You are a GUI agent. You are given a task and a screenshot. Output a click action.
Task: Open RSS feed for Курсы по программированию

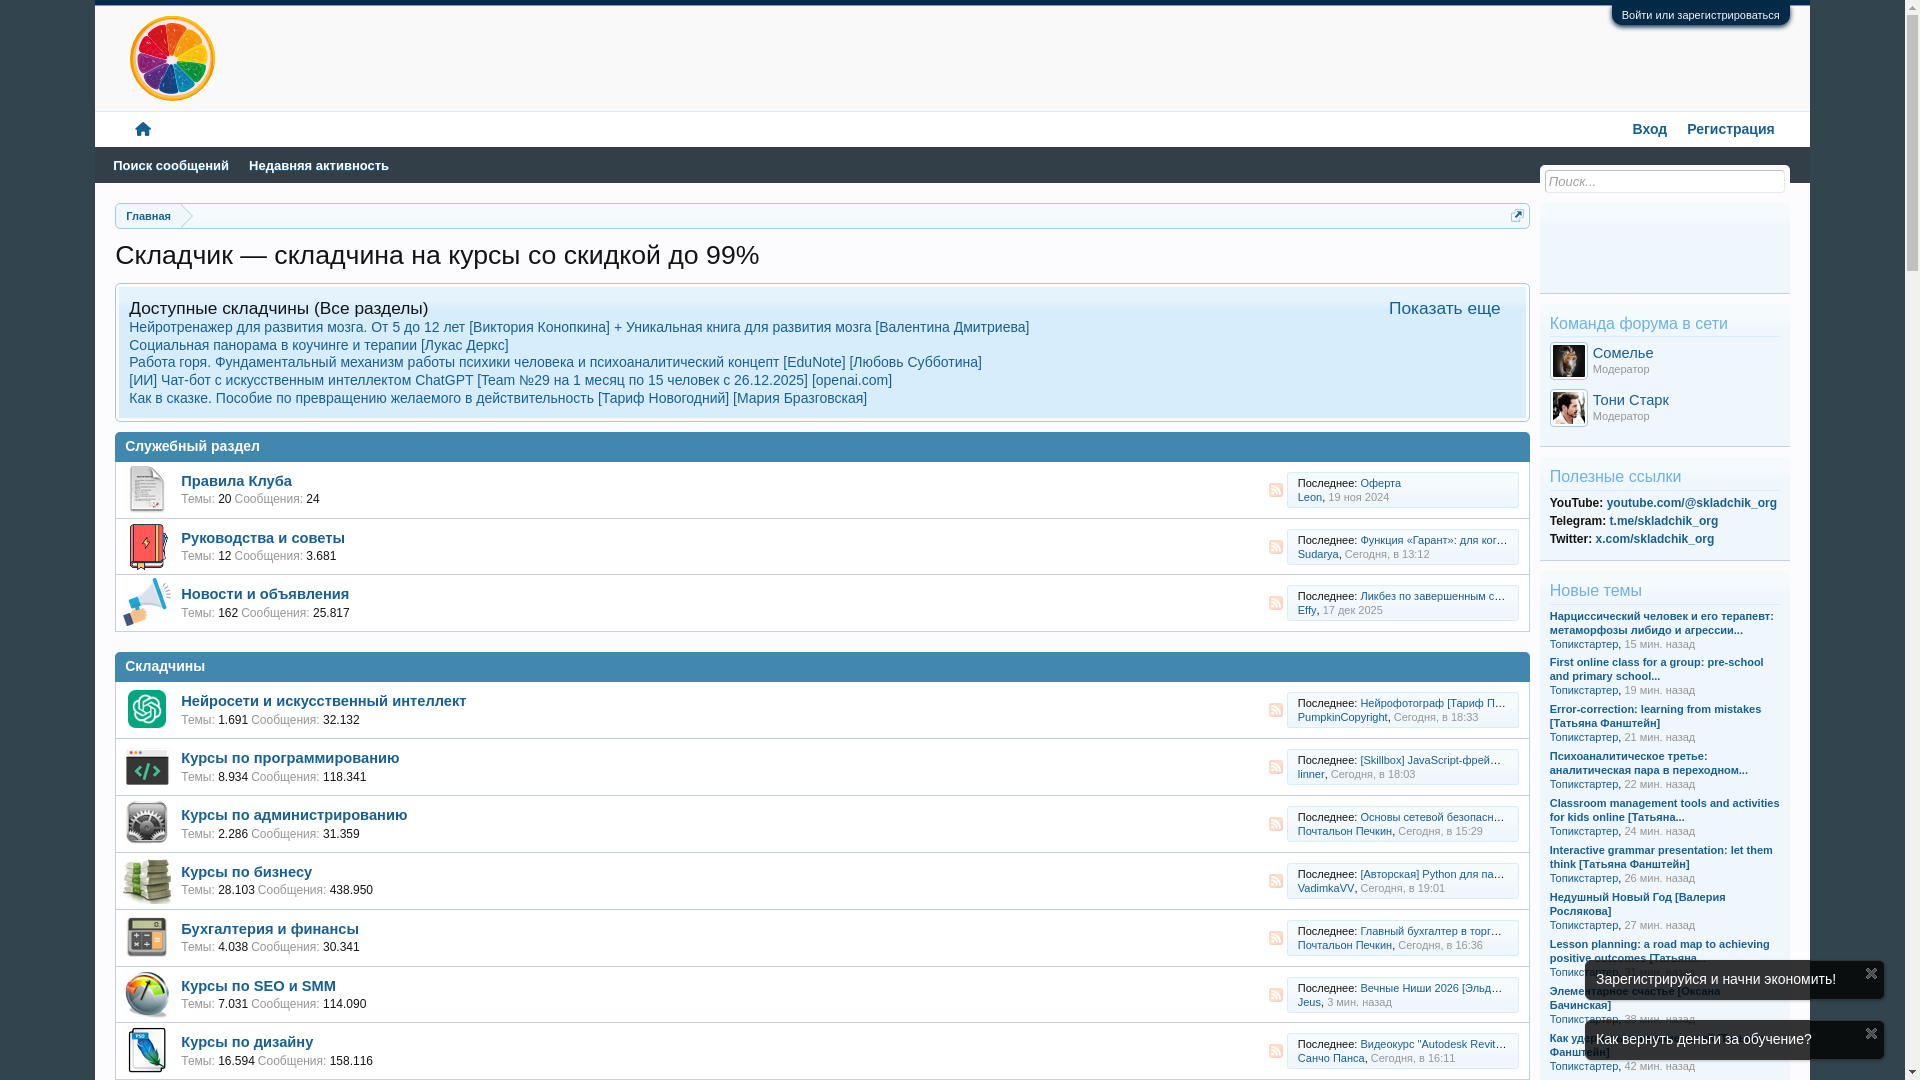tap(1276, 767)
